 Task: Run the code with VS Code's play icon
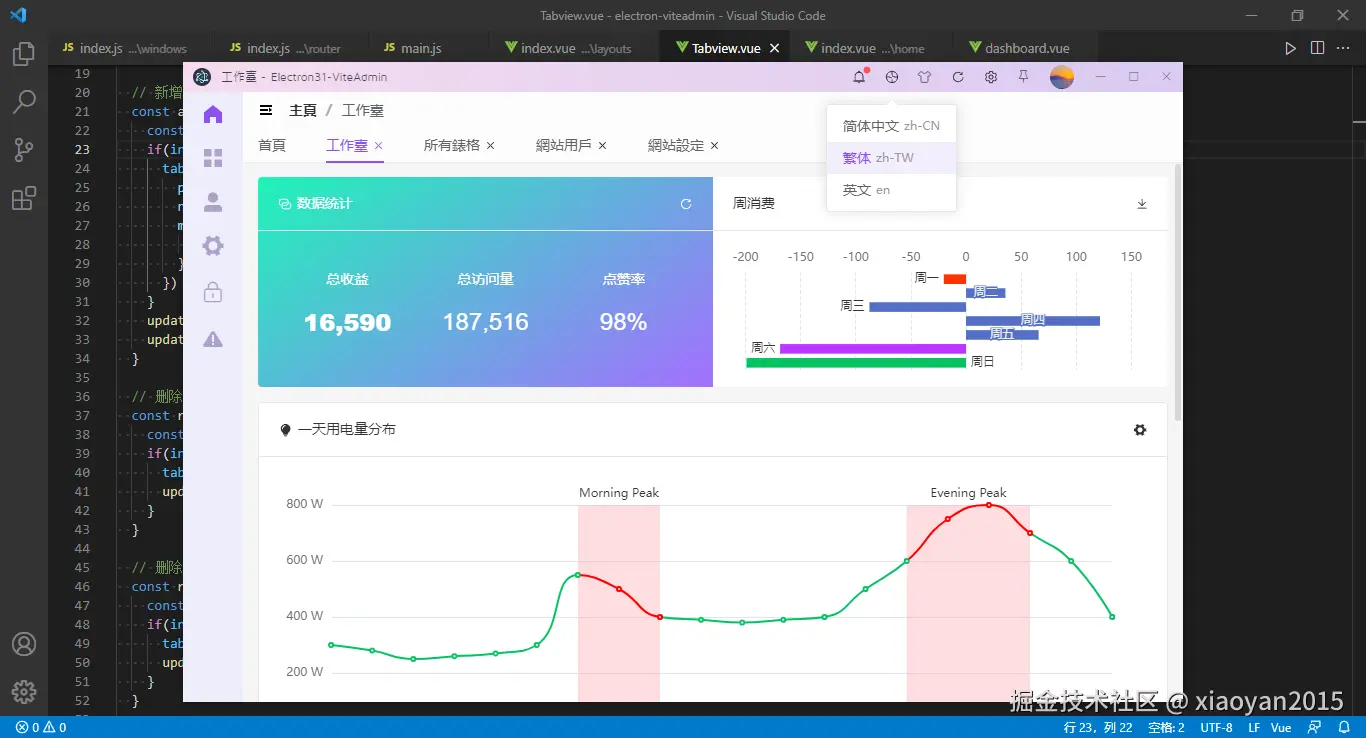(x=1291, y=48)
